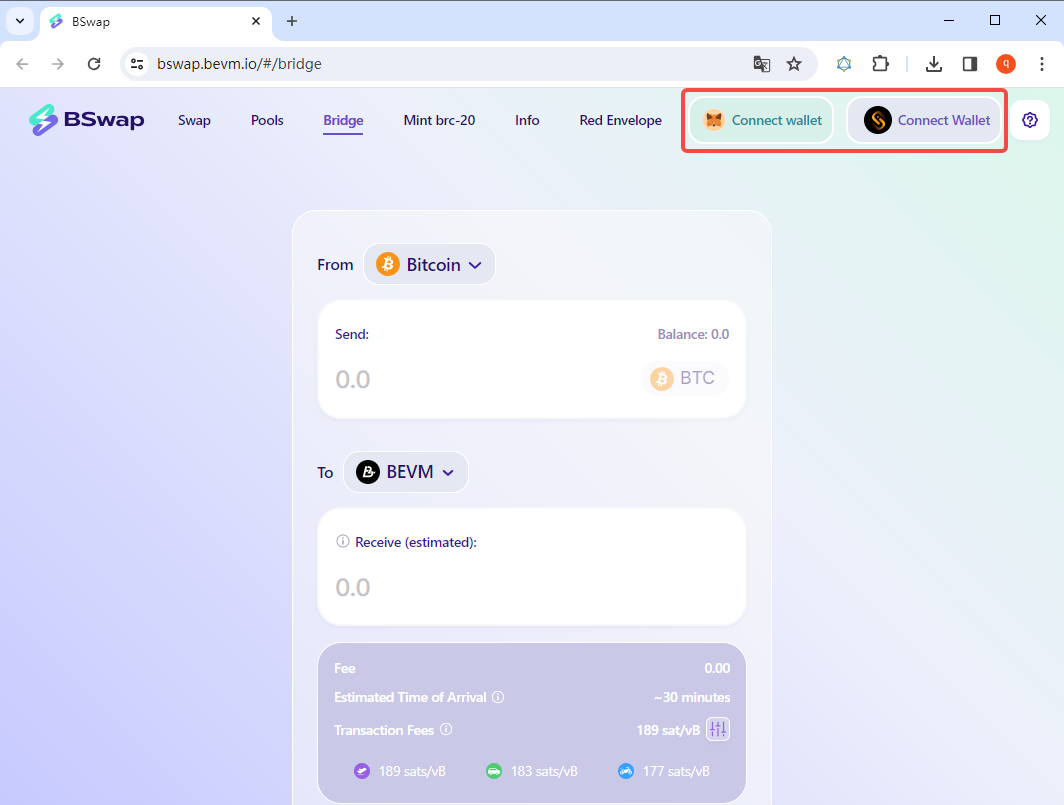Click the site information icon in address bar
The width and height of the screenshot is (1064, 805).
(137, 64)
